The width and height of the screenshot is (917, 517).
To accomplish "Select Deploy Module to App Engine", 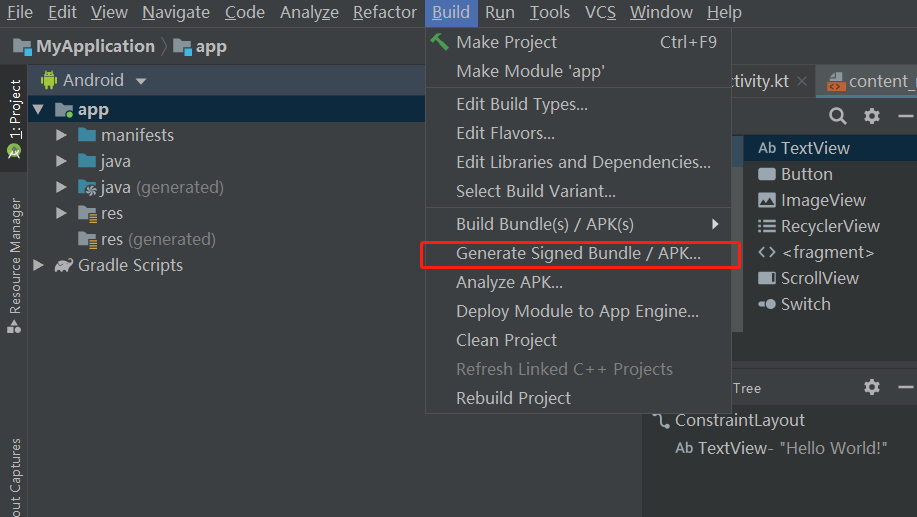I will [x=578, y=311].
